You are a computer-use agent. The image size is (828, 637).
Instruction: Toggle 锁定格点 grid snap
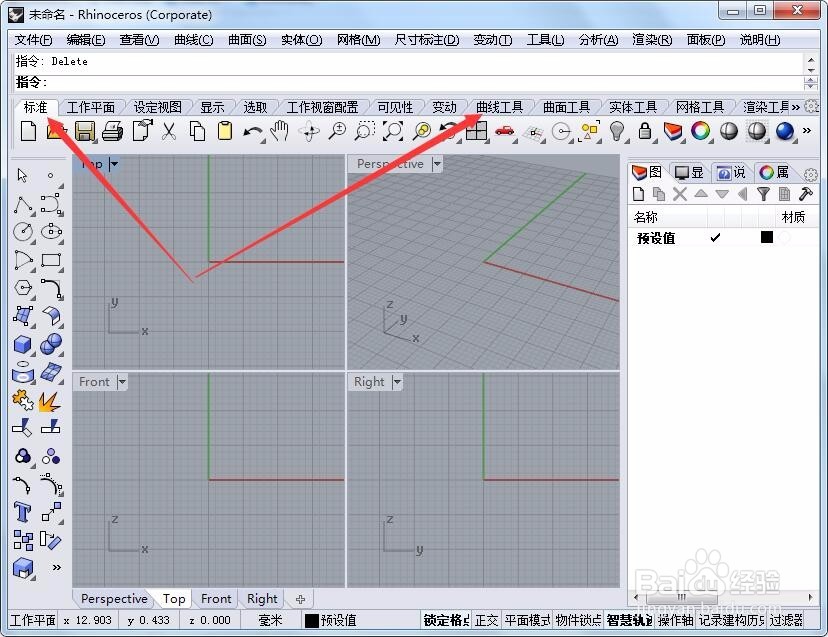pyautogui.click(x=446, y=621)
